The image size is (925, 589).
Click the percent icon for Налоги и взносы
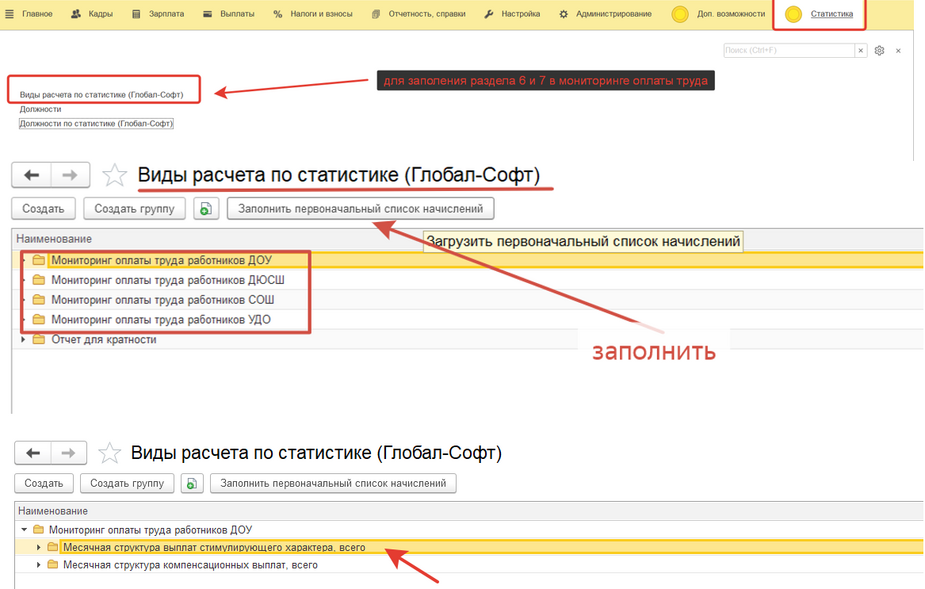pyautogui.click(x=277, y=14)
